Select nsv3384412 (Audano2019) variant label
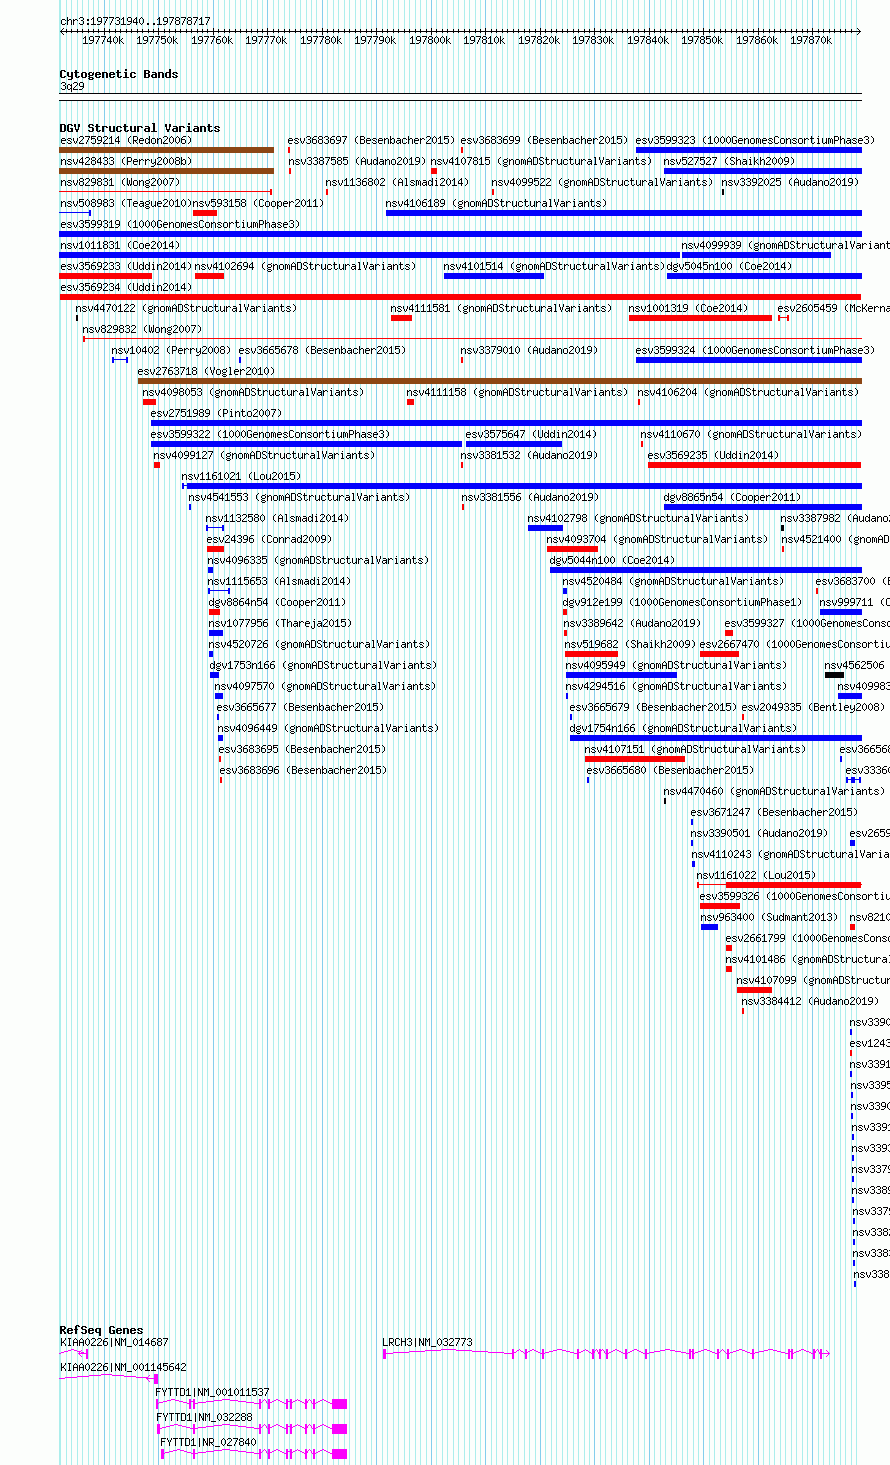890x1465 pixels. tap(810, 1001)
